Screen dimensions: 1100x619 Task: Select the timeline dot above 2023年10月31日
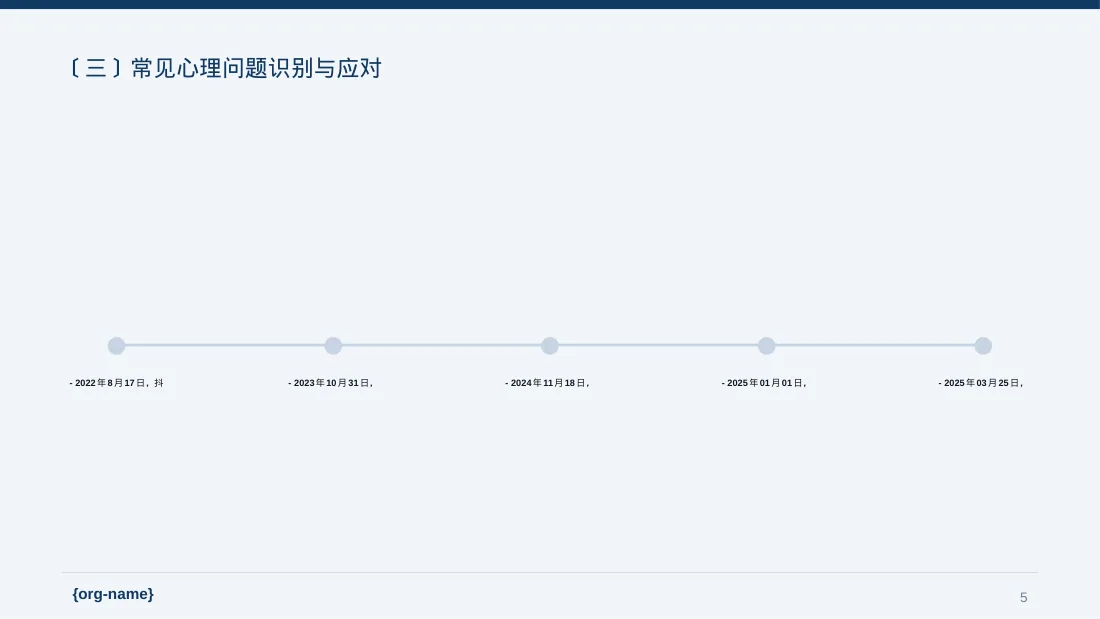click(333, 345)
